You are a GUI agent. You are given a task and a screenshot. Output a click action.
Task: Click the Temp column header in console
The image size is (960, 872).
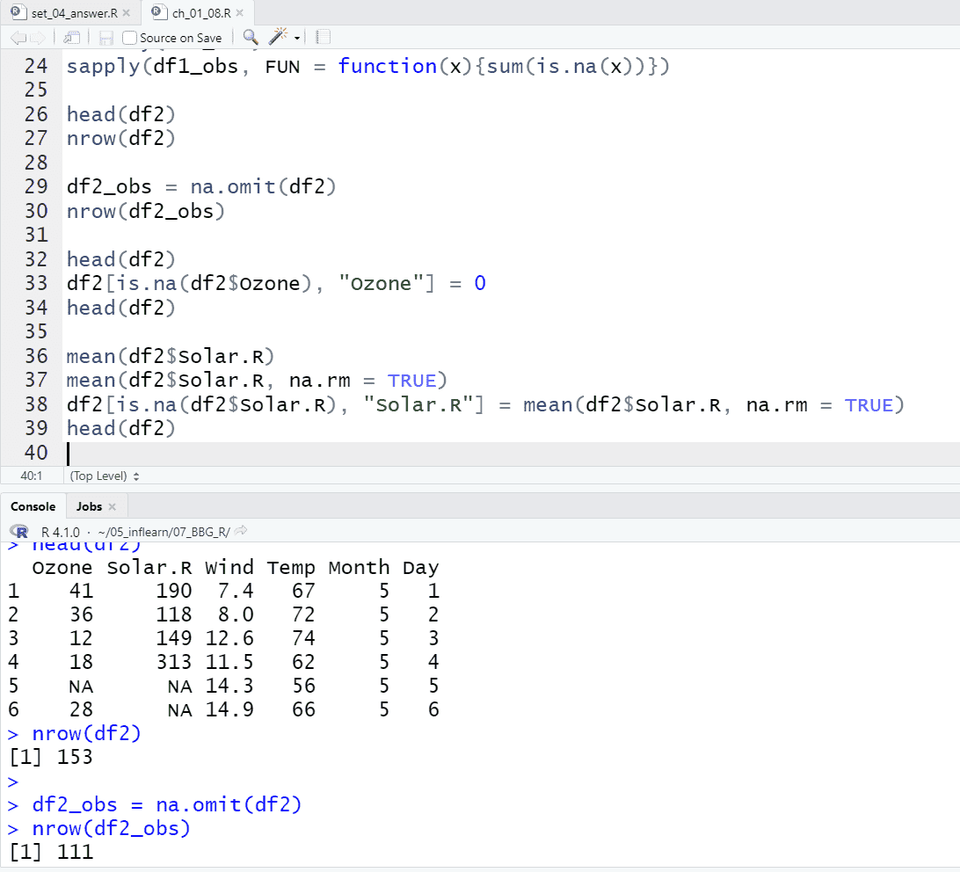tap(291, 568)
